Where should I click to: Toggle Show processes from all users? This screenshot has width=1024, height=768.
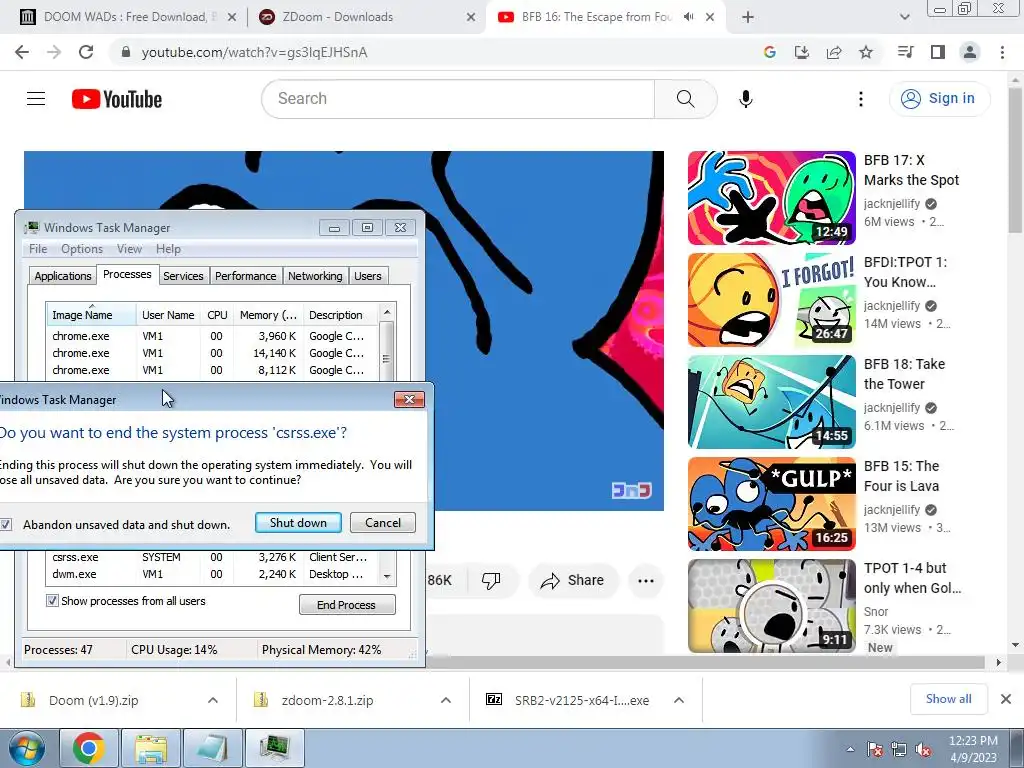(52, 601)
